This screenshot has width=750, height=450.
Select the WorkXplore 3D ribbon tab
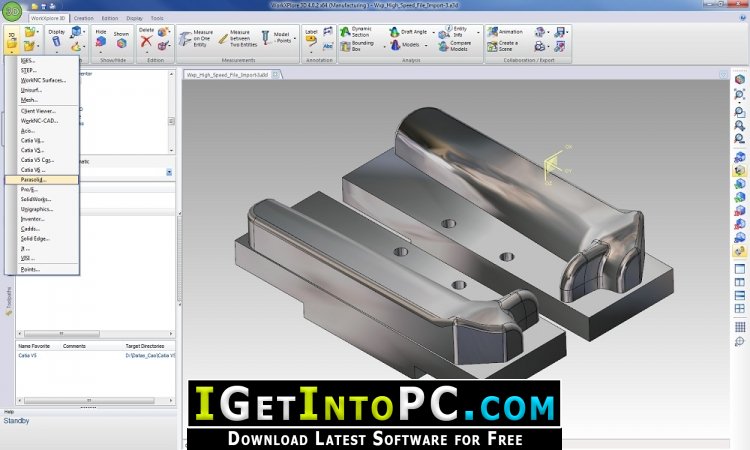point(48,18)
